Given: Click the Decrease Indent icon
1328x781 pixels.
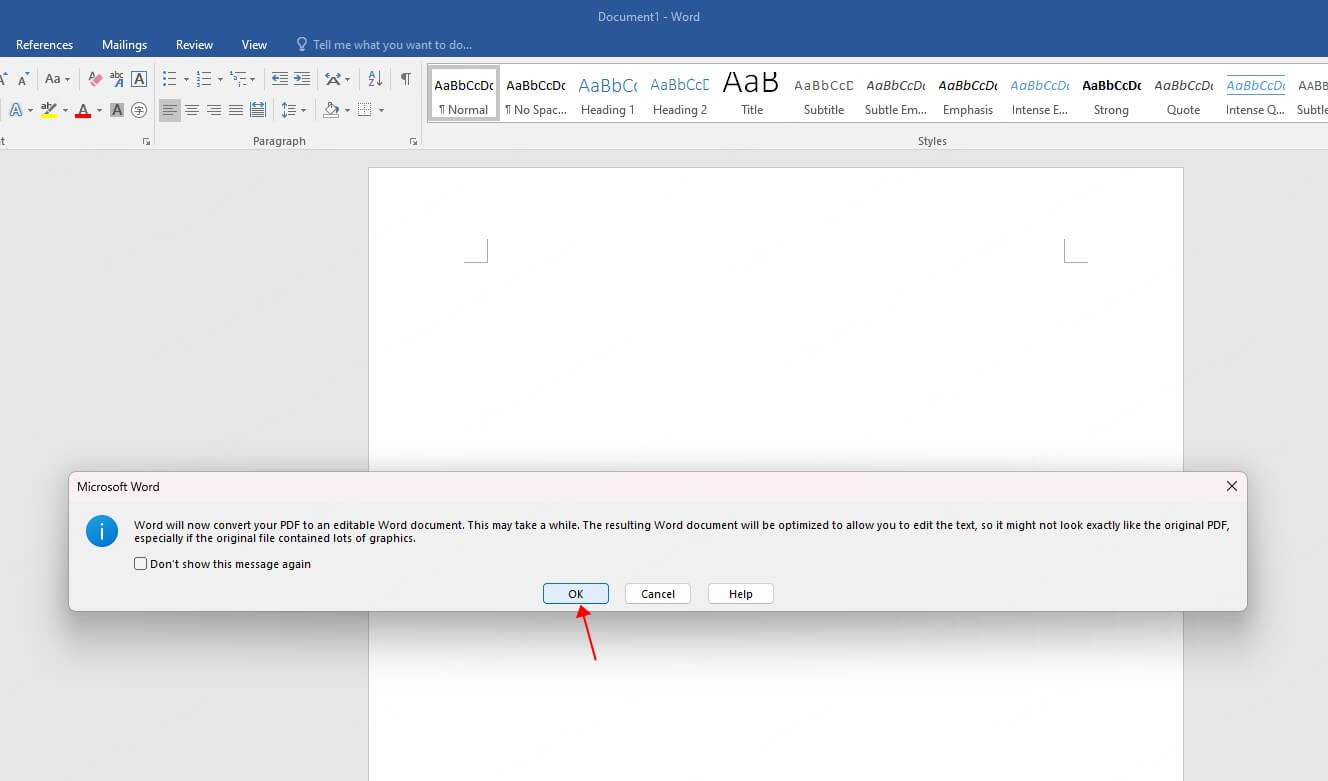Looking at the screenshot, I should point(280,78).
